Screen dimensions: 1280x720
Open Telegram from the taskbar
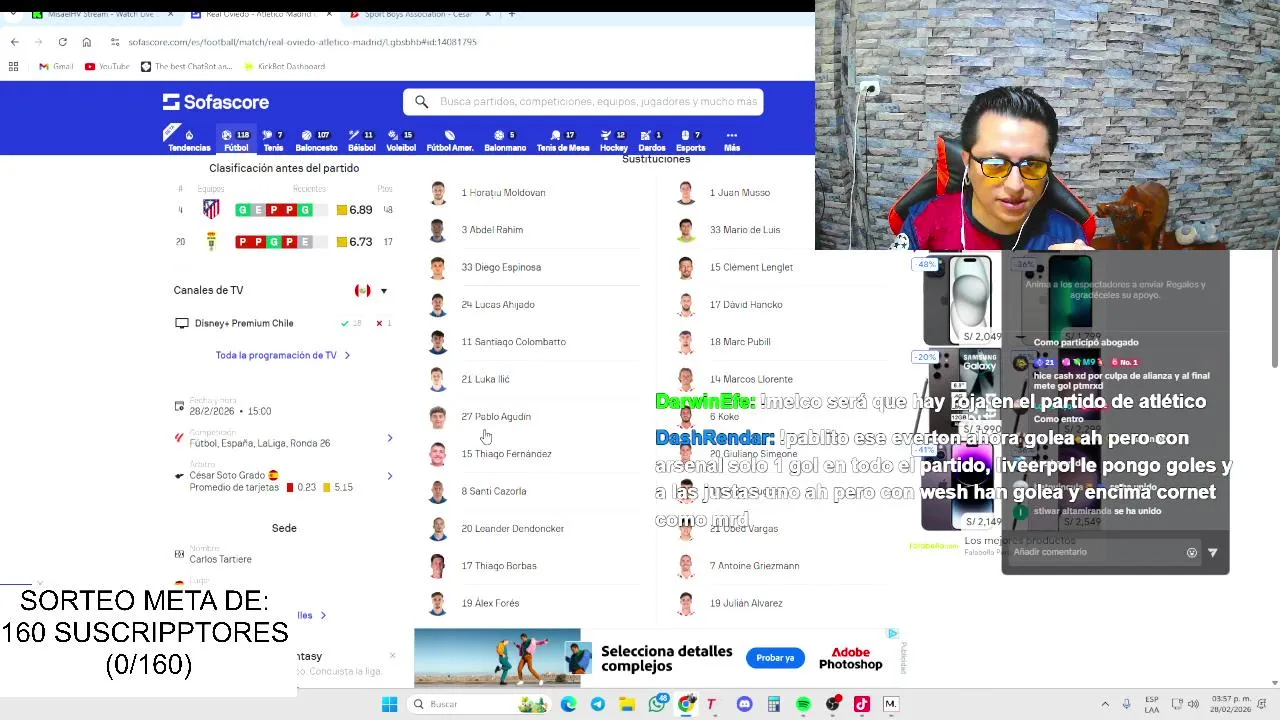coord(598,704)
